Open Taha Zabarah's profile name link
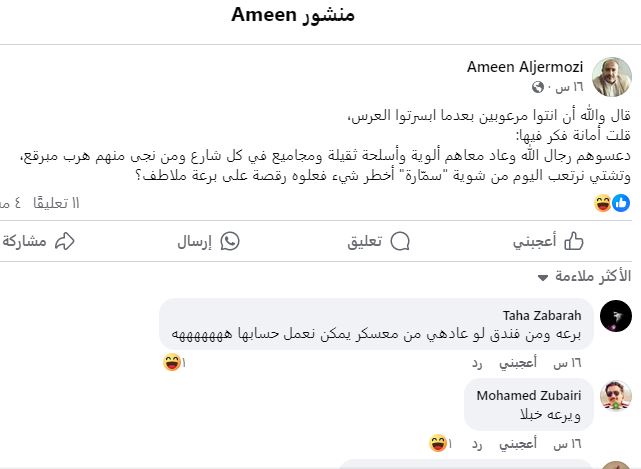 pyautogui.click(x=547, y=315)
